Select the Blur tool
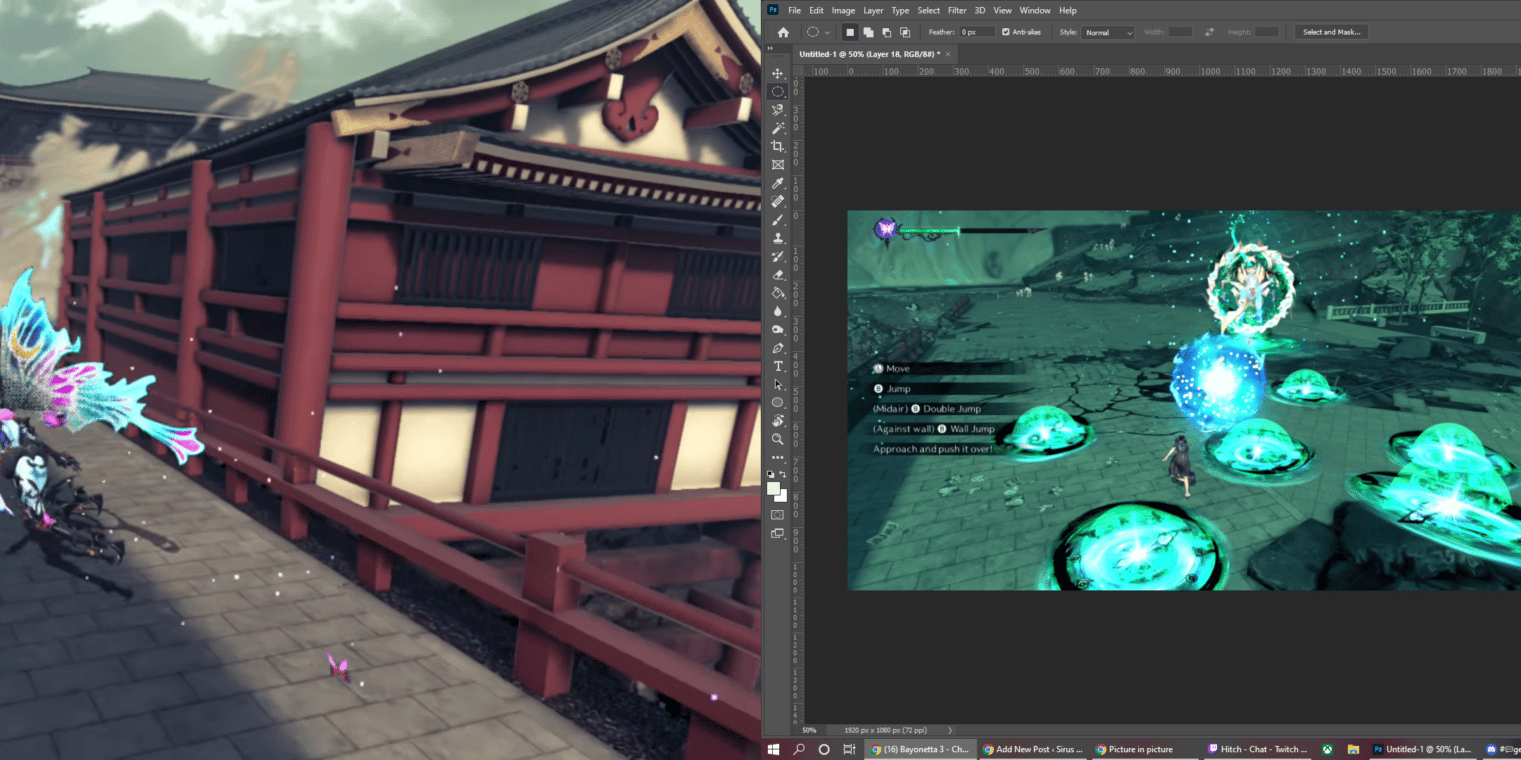This screenshot has width=1521, height=760. [x=778, y=311]
